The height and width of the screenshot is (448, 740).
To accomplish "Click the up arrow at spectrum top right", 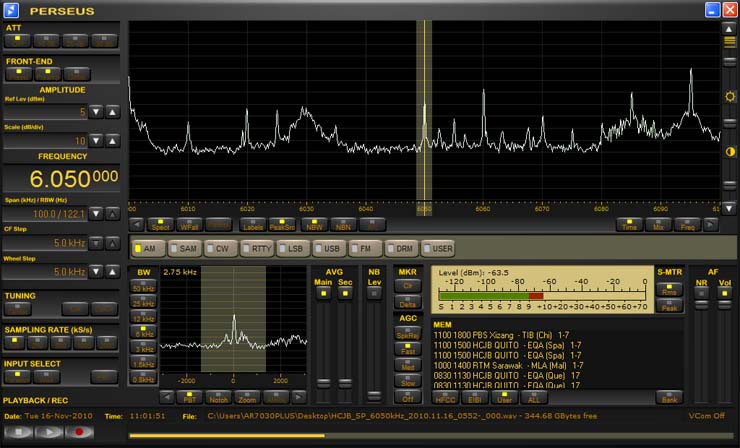I will click(x=729, y=28).
